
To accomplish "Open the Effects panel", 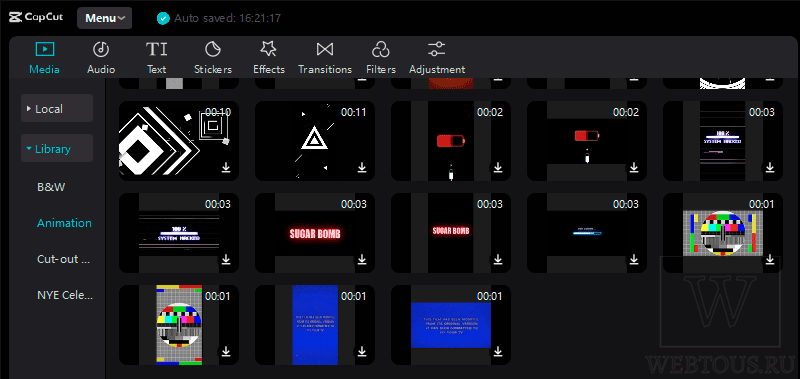I will coord(269,58).
